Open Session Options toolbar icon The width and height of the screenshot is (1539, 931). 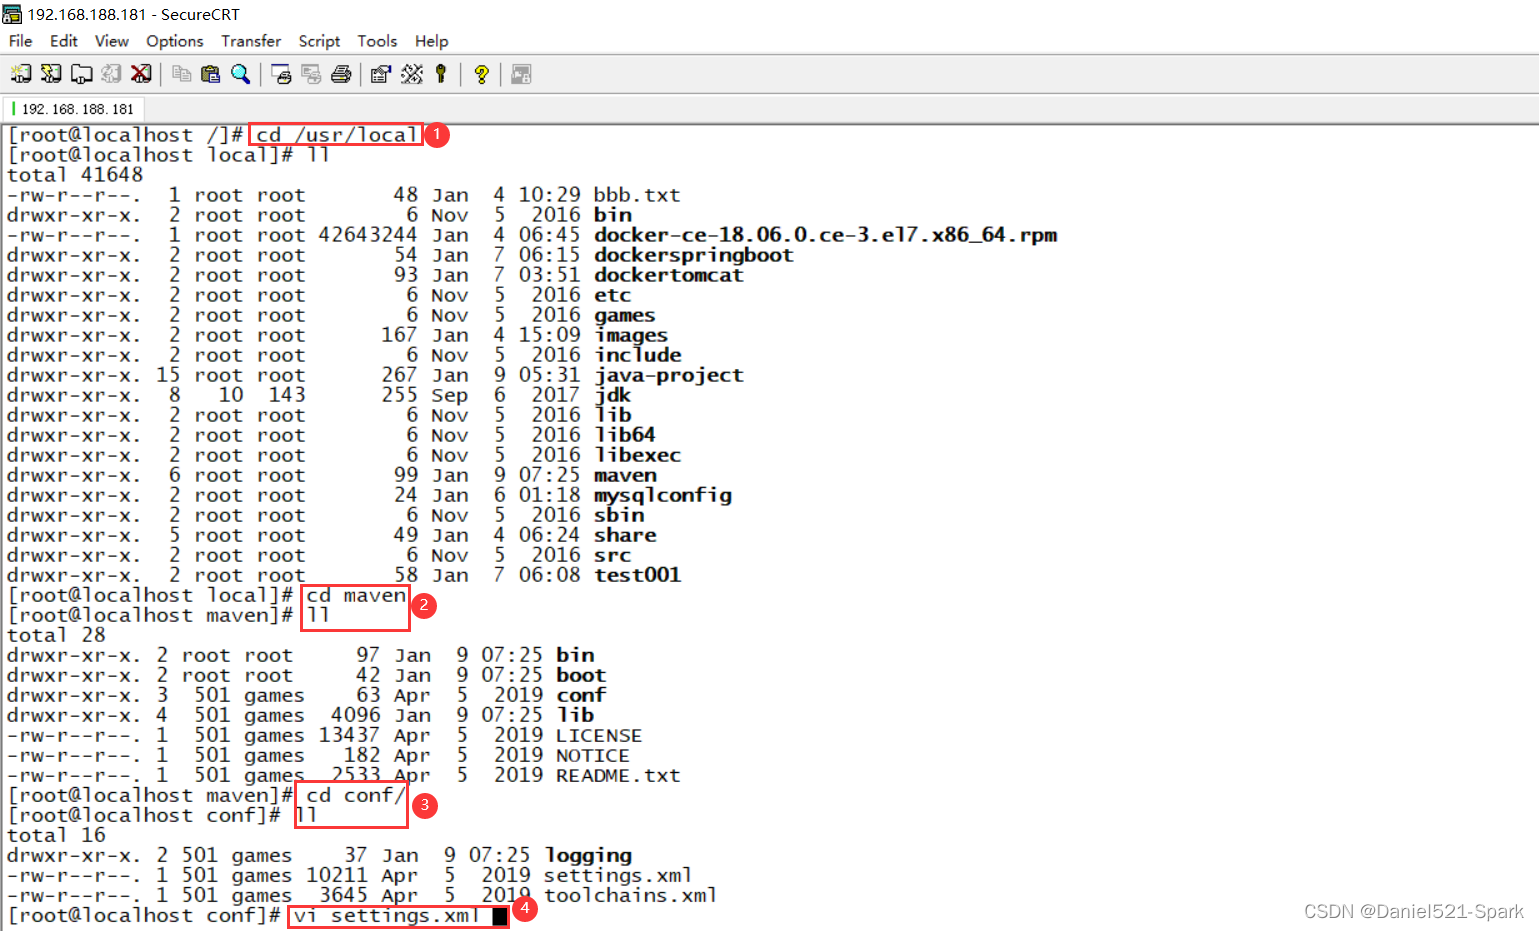coord(380,74)
